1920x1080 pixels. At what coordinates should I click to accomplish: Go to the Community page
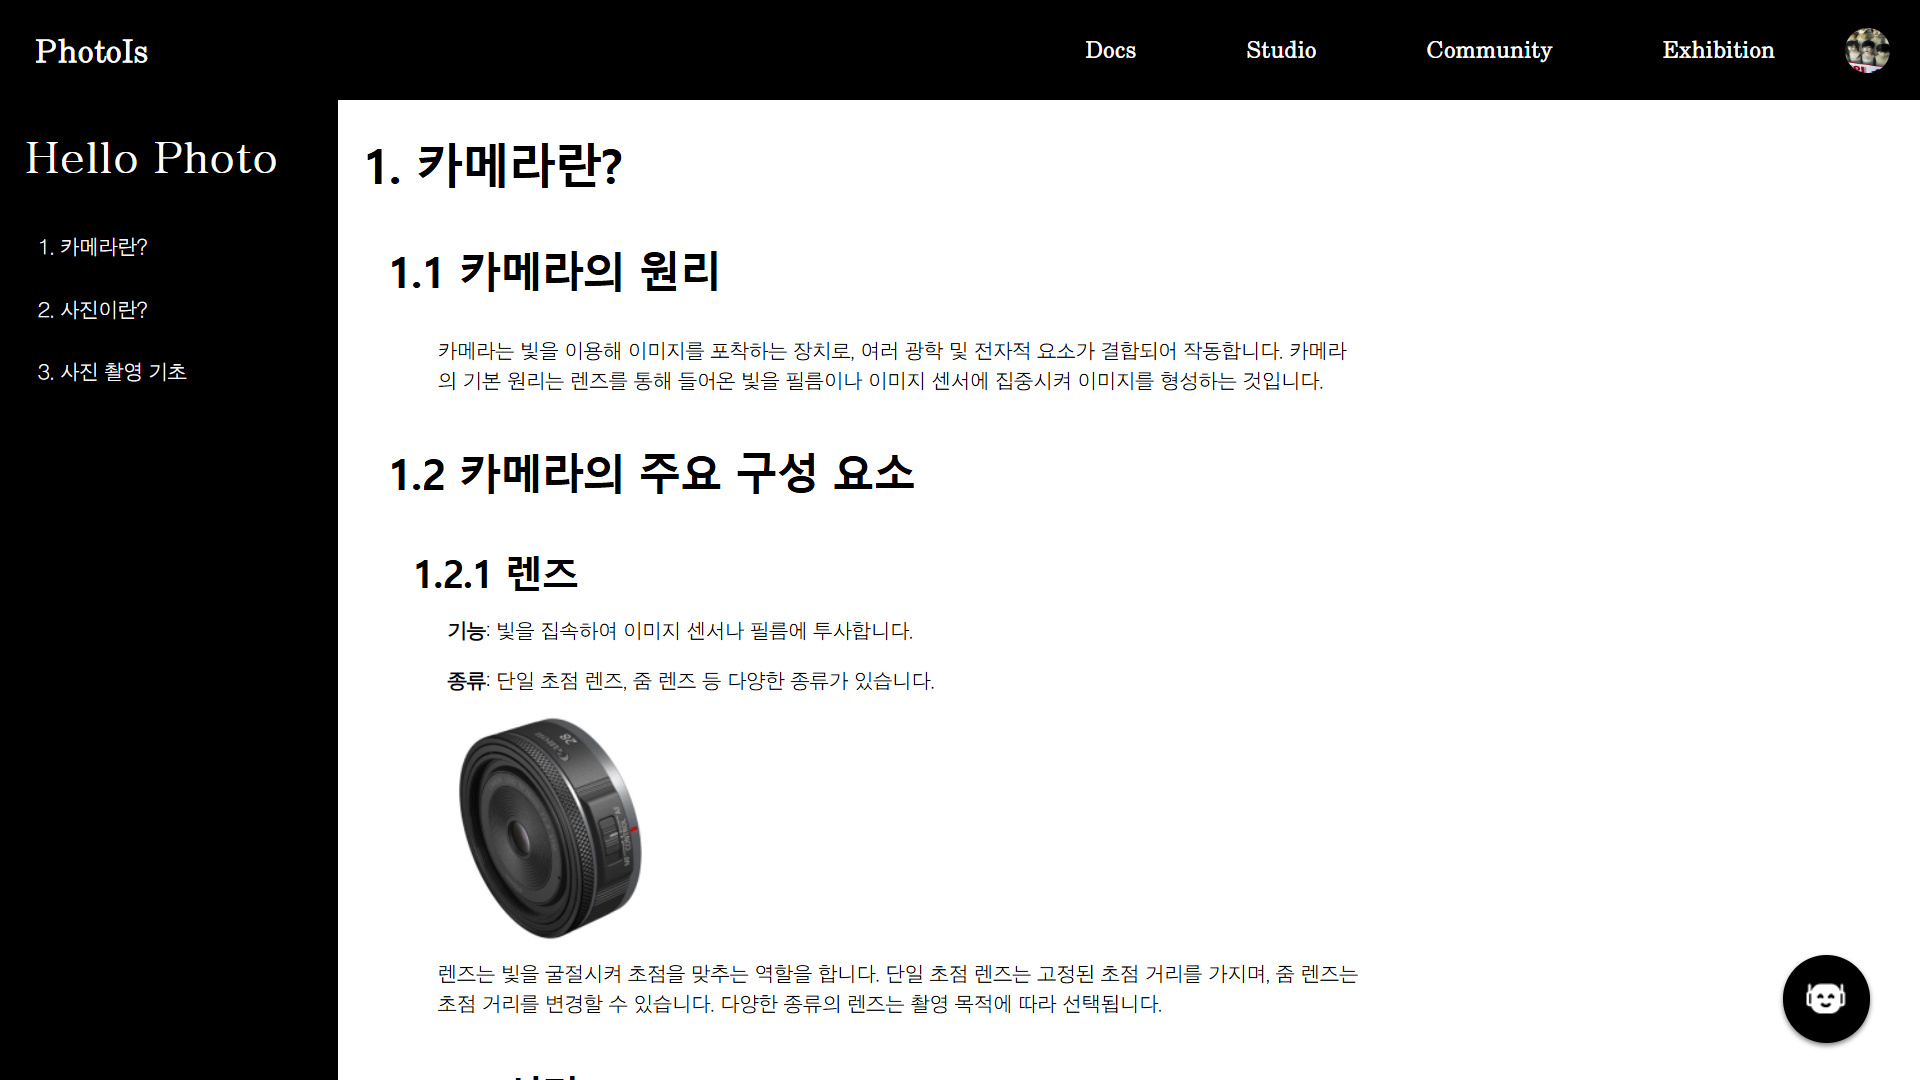(x=1489, y=50)
